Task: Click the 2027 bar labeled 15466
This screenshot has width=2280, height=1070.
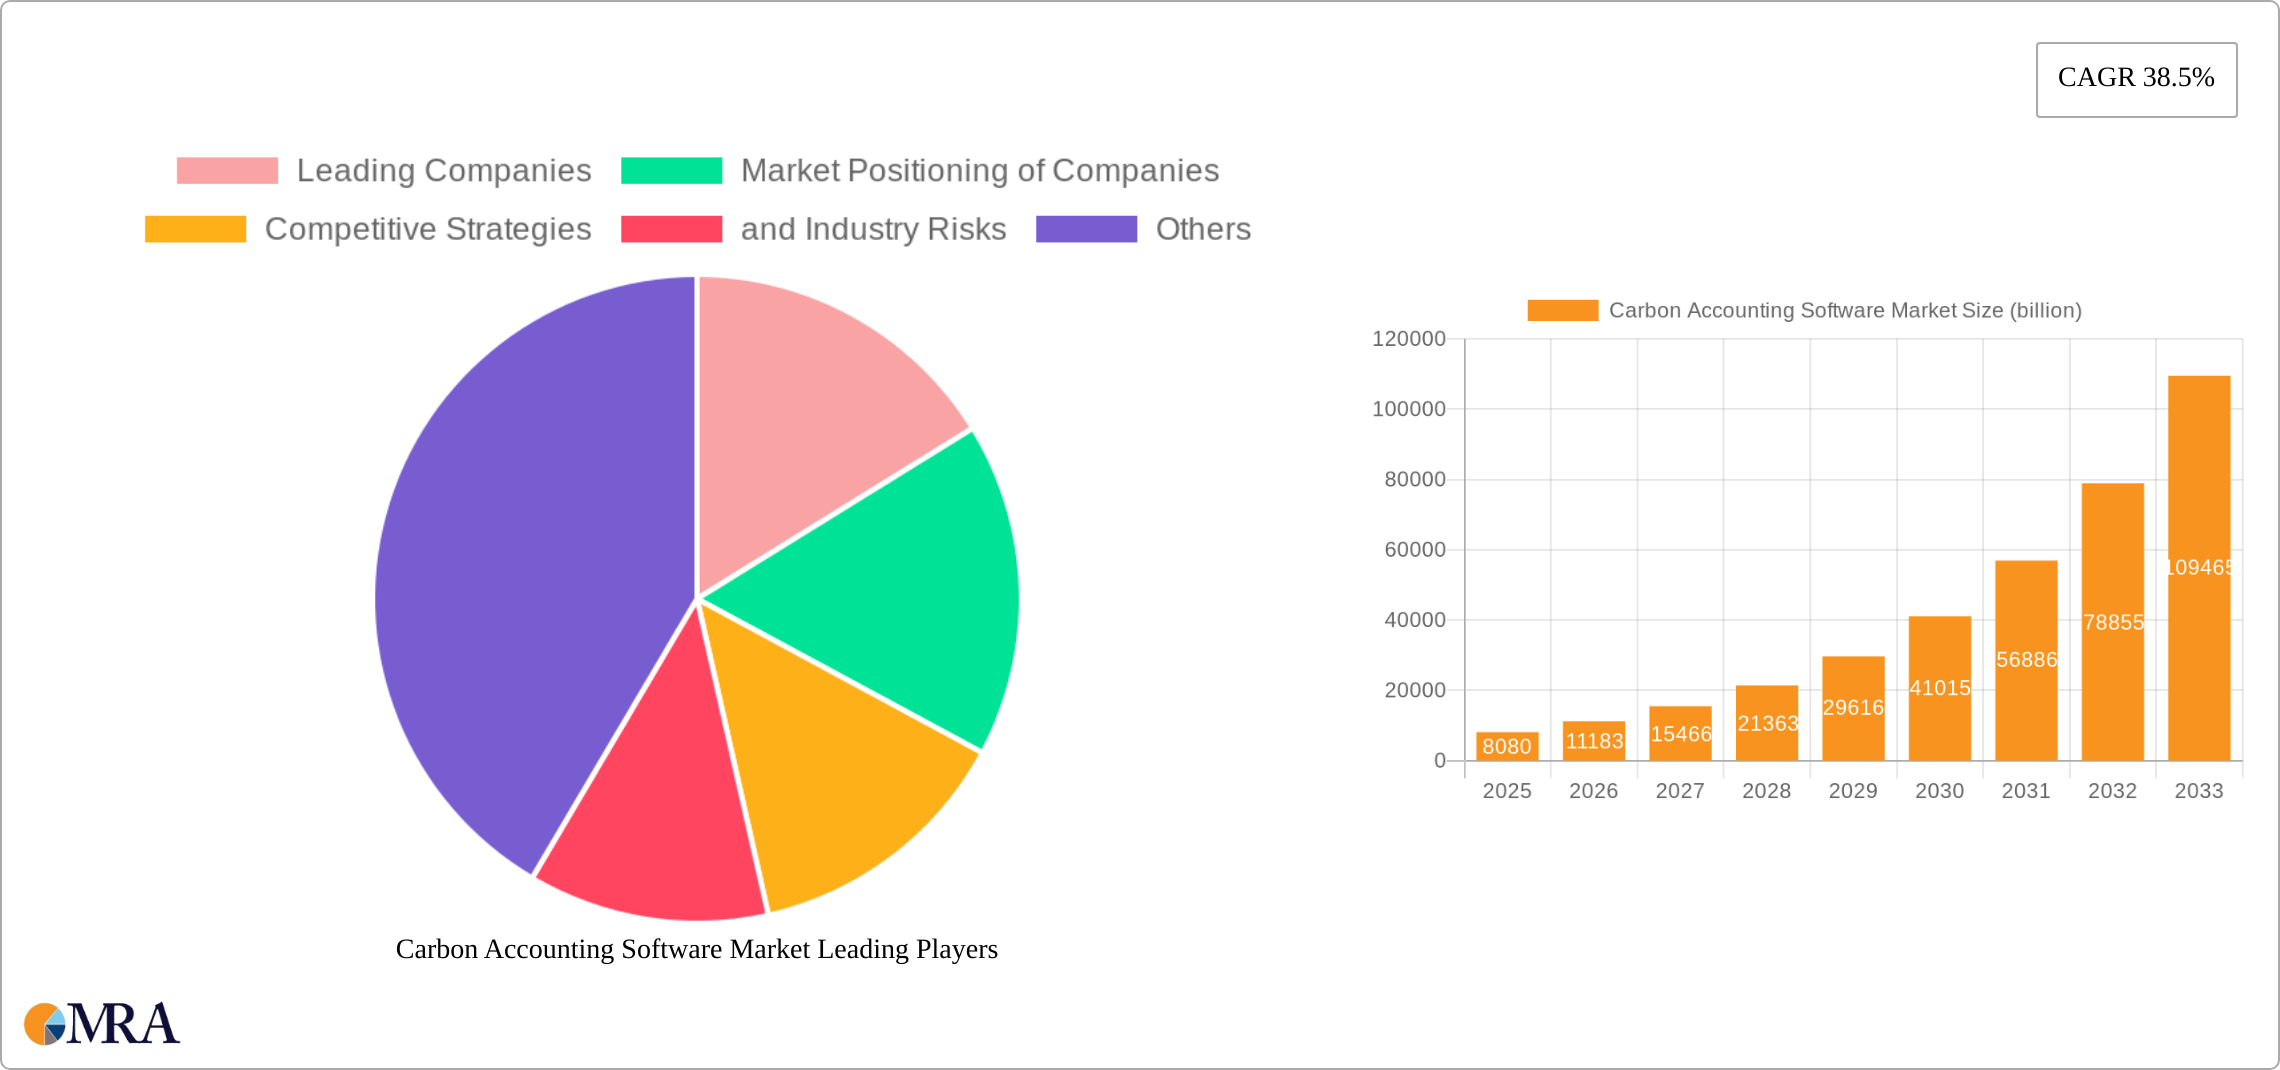Action: coord(1680,733)
